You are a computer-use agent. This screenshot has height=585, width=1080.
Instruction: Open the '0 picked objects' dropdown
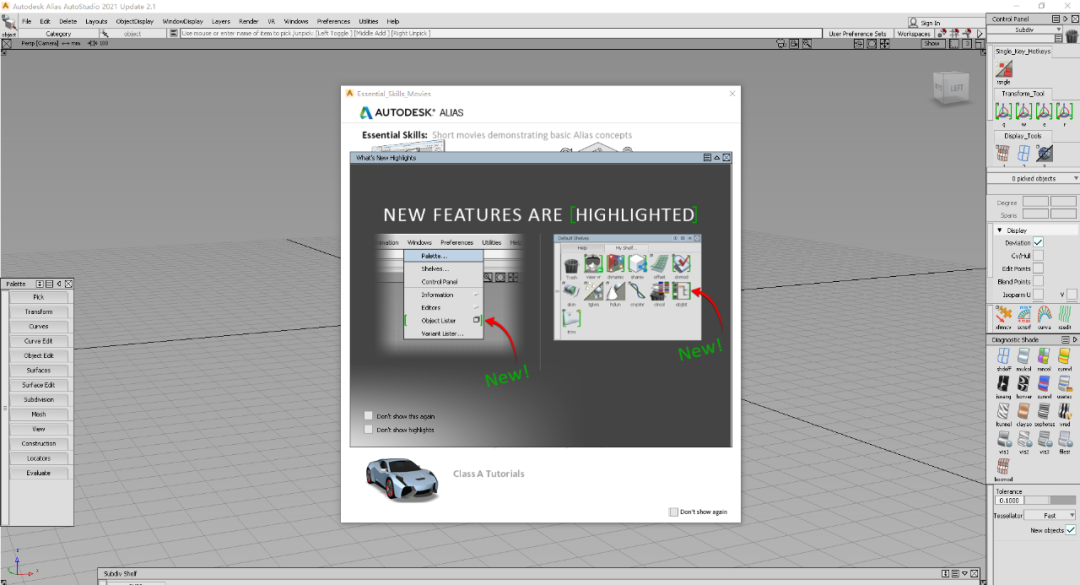pos(1033,178)
